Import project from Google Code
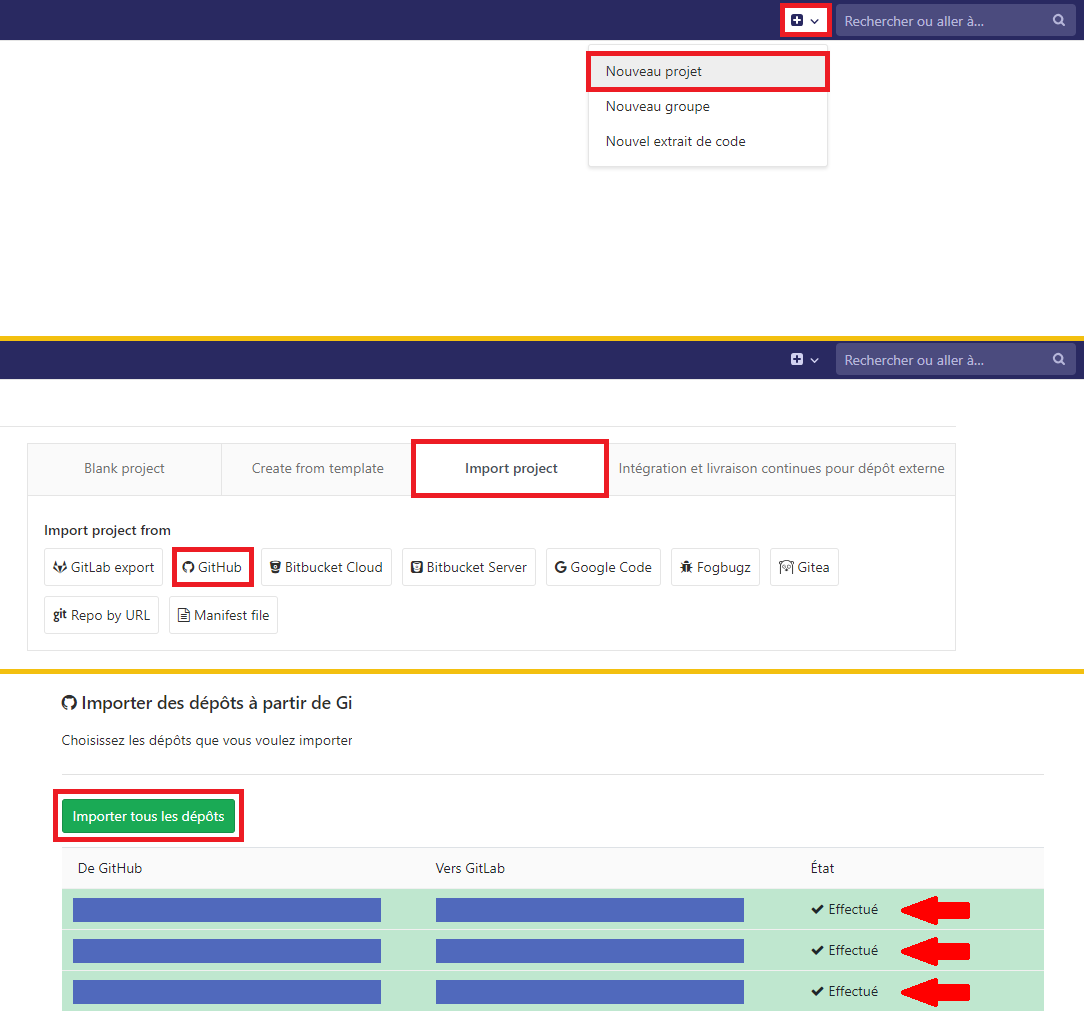1084x1013 pixels. pos(603,567)
